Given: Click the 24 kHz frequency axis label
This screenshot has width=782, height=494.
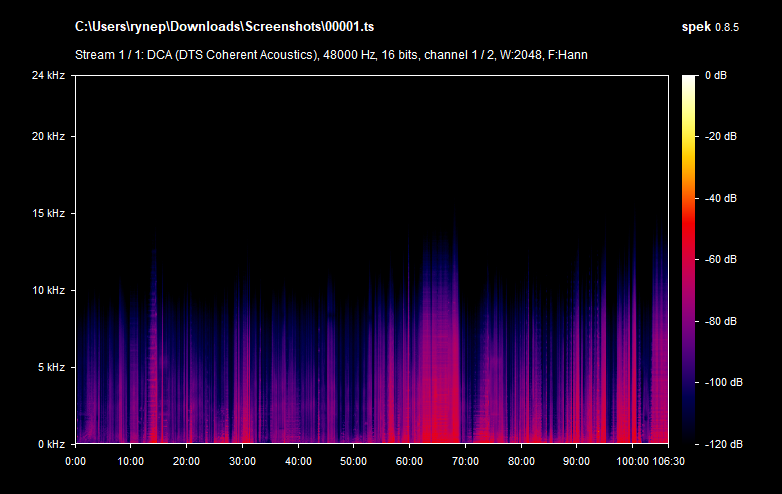Looking at the screenshot, I should pyautogui.click(x=47, y=75).
